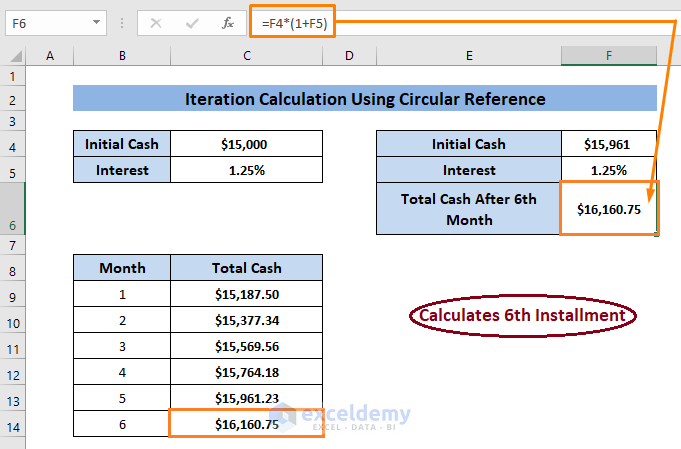681x449 pixels.
Task: Click the Select All corner triangle
Action: pos(15,54)
